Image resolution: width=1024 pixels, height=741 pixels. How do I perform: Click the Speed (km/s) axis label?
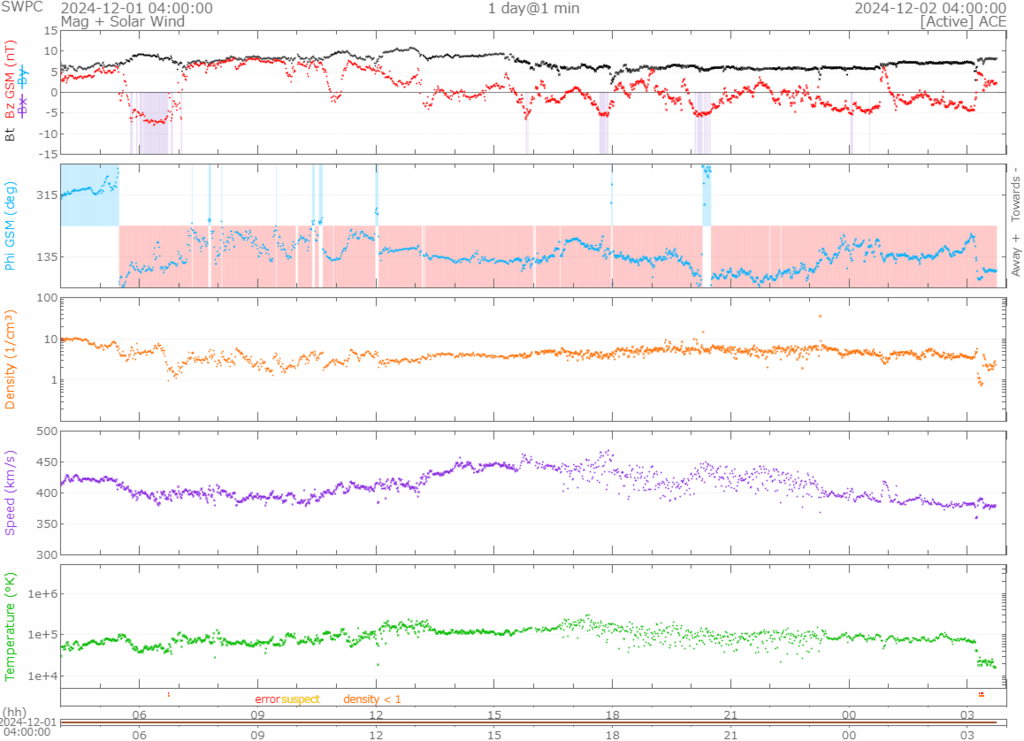(10, 493)
